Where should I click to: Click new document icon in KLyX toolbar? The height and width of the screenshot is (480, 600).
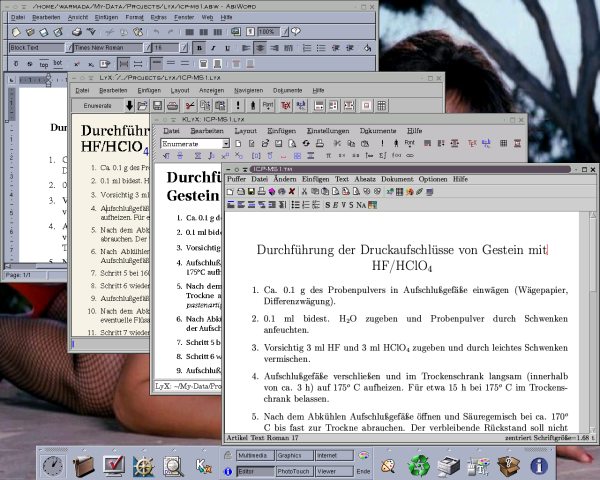[238, 144]
